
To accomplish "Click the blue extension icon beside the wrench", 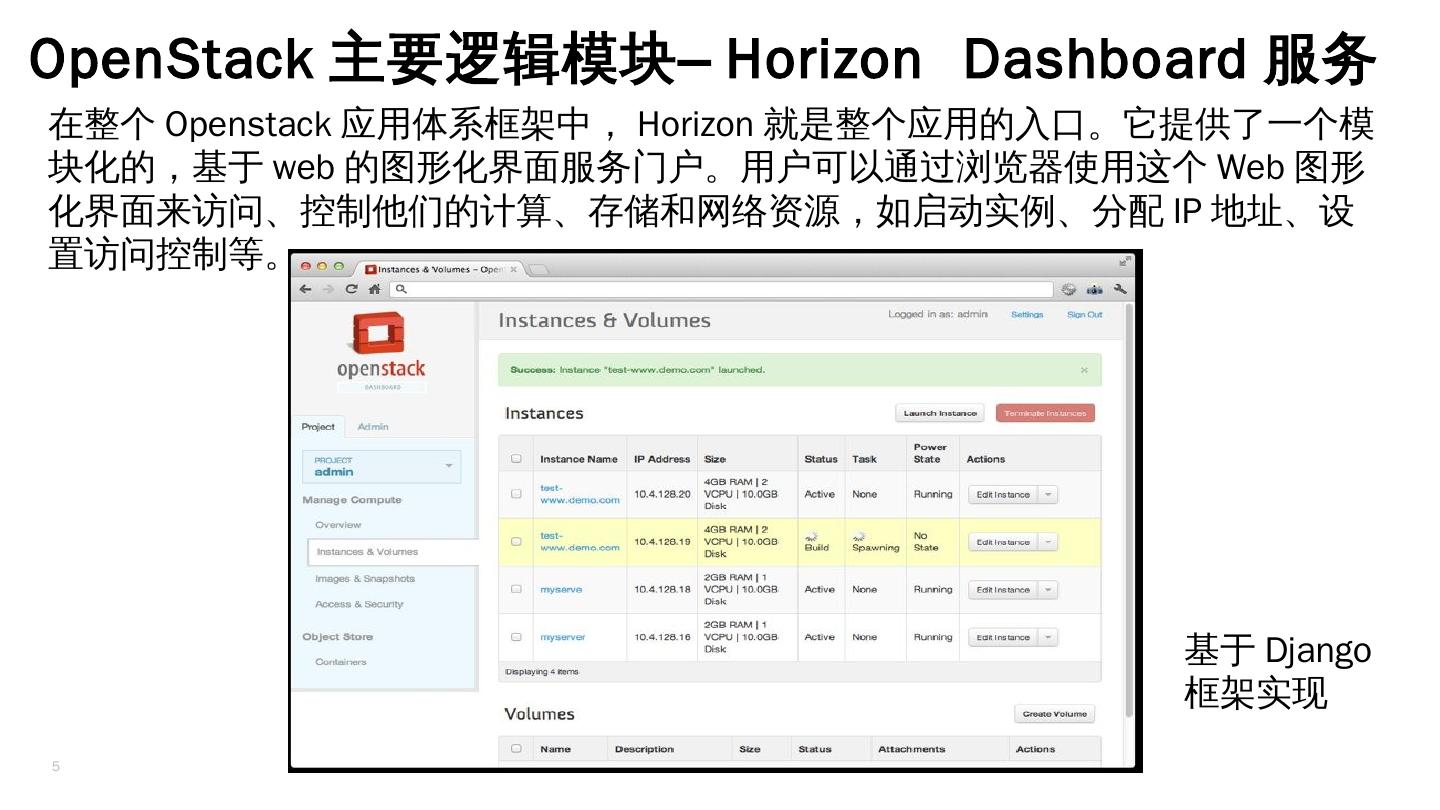I will [1094, 289].
